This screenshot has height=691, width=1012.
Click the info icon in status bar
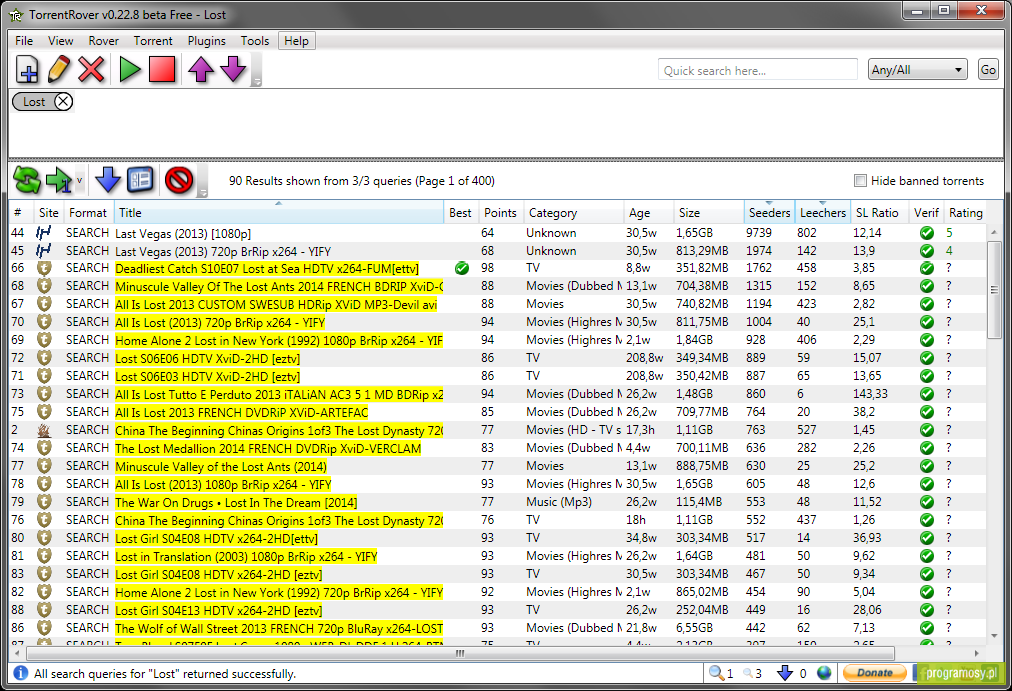tap(20, 673)
